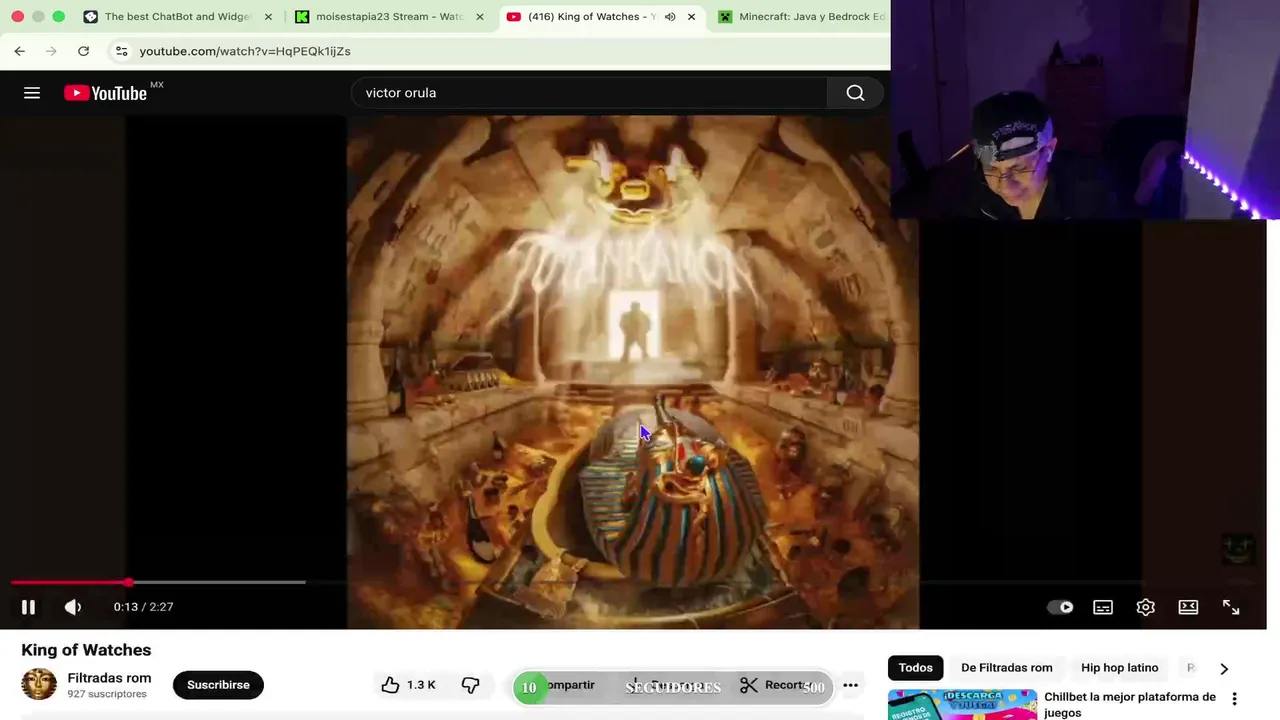Go to the YouTube home logo
The height and width of the screenshot is (720, 1280).
point(106,93)
